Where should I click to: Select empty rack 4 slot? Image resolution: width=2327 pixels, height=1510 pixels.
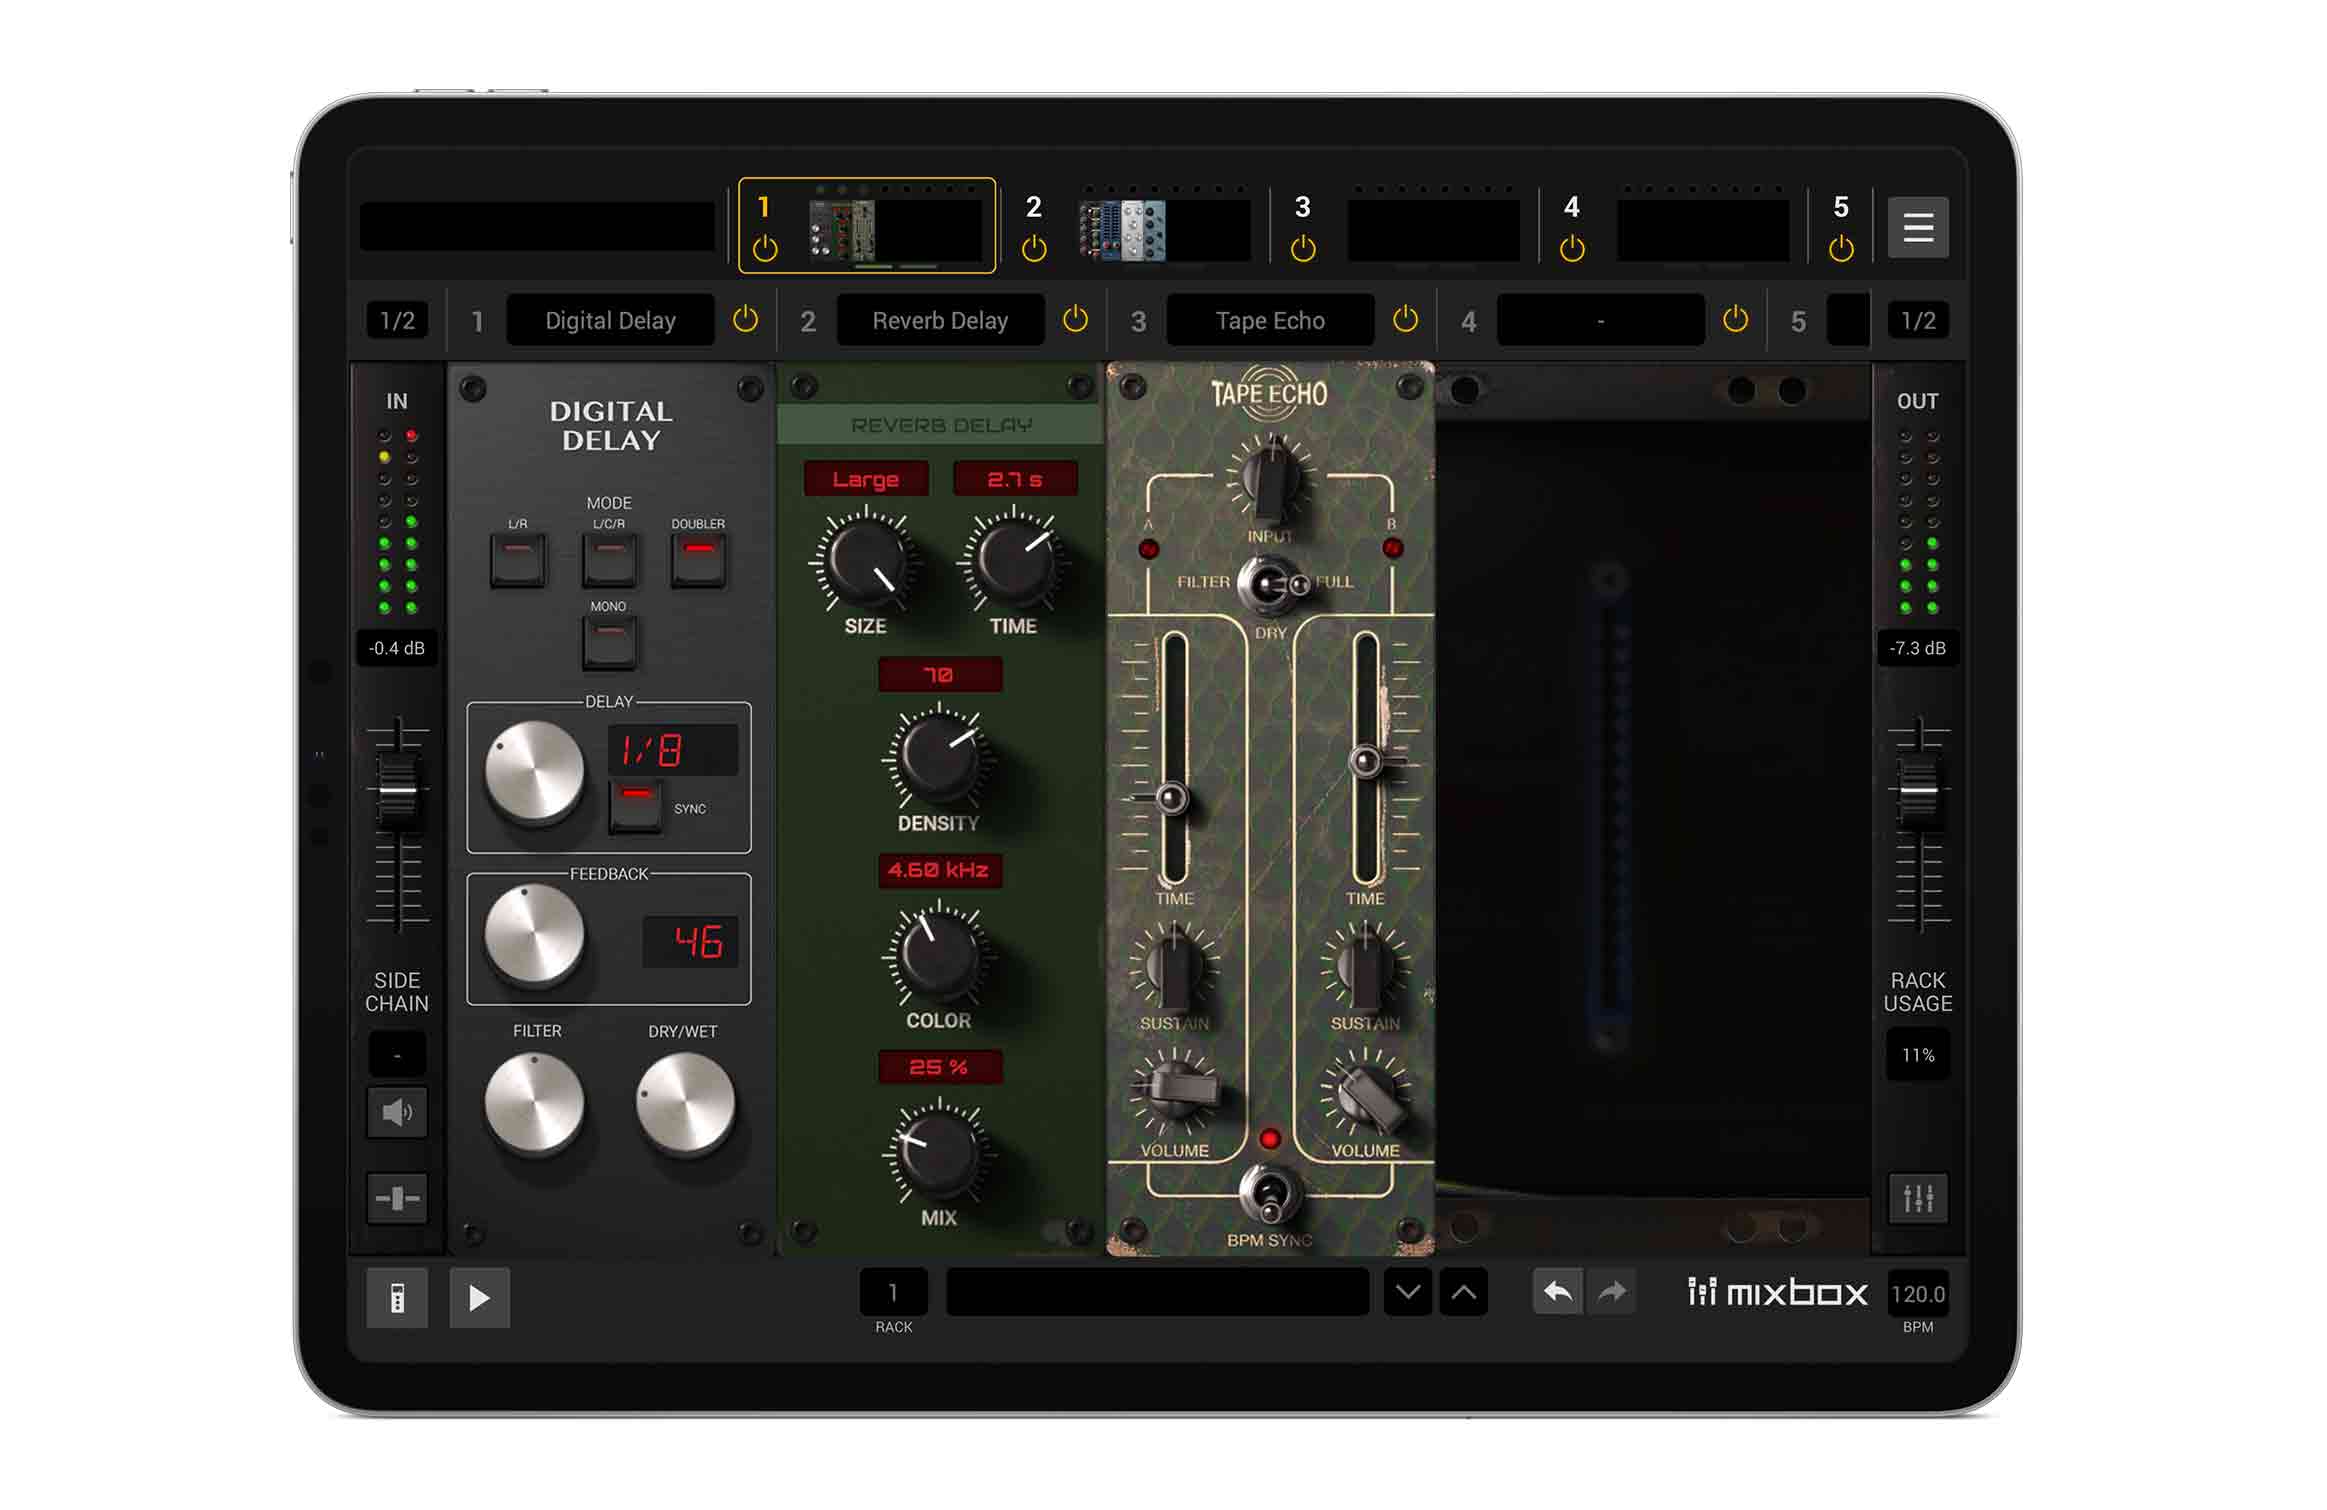pos(1702,230)
